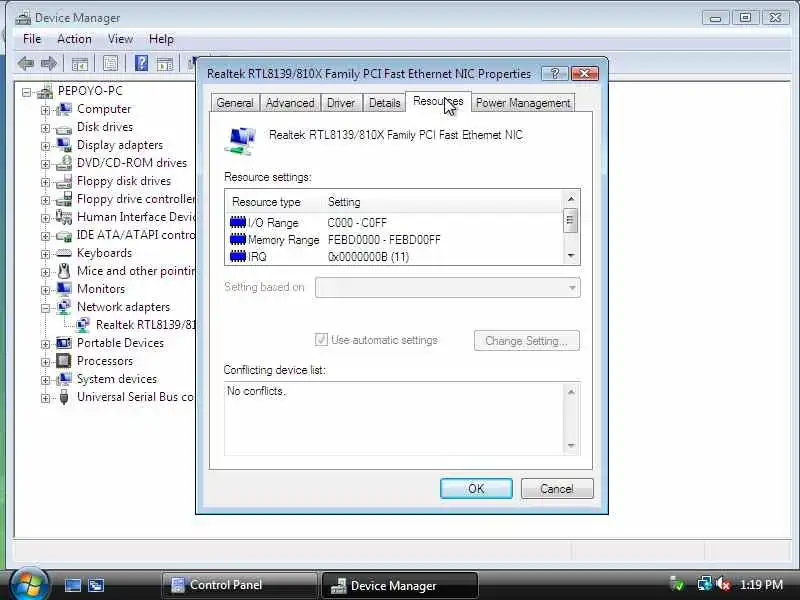
Task: Select the Portable Devices icon
Action: [x=64, y=343]
